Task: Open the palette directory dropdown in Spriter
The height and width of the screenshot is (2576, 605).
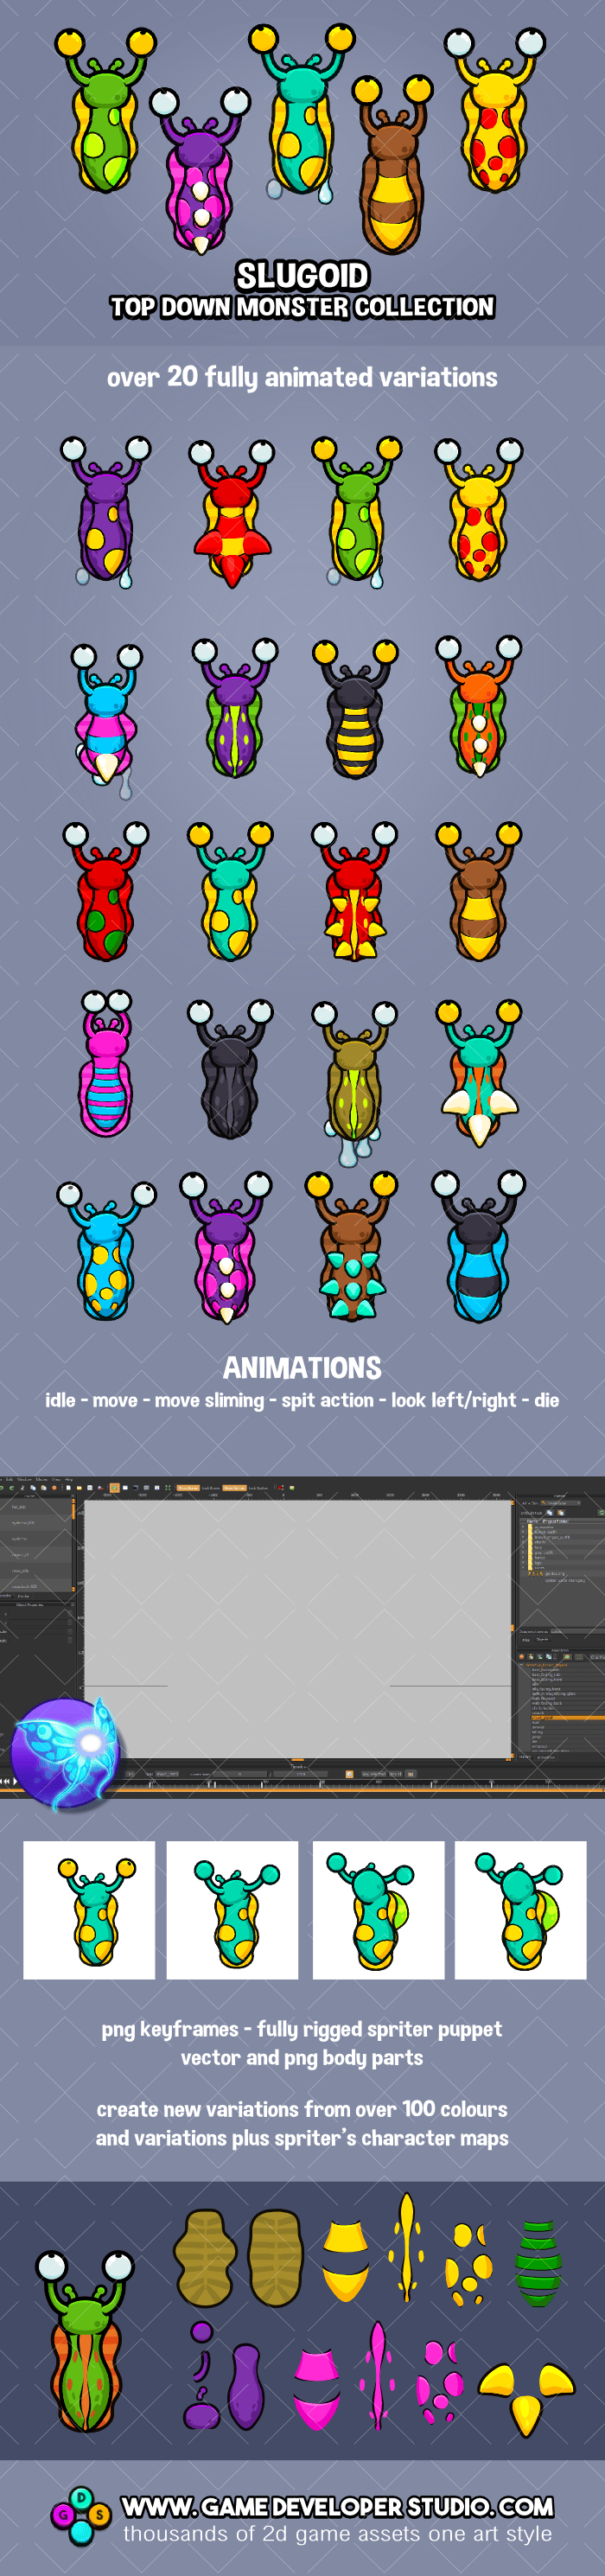Action: pos(560,1503)
